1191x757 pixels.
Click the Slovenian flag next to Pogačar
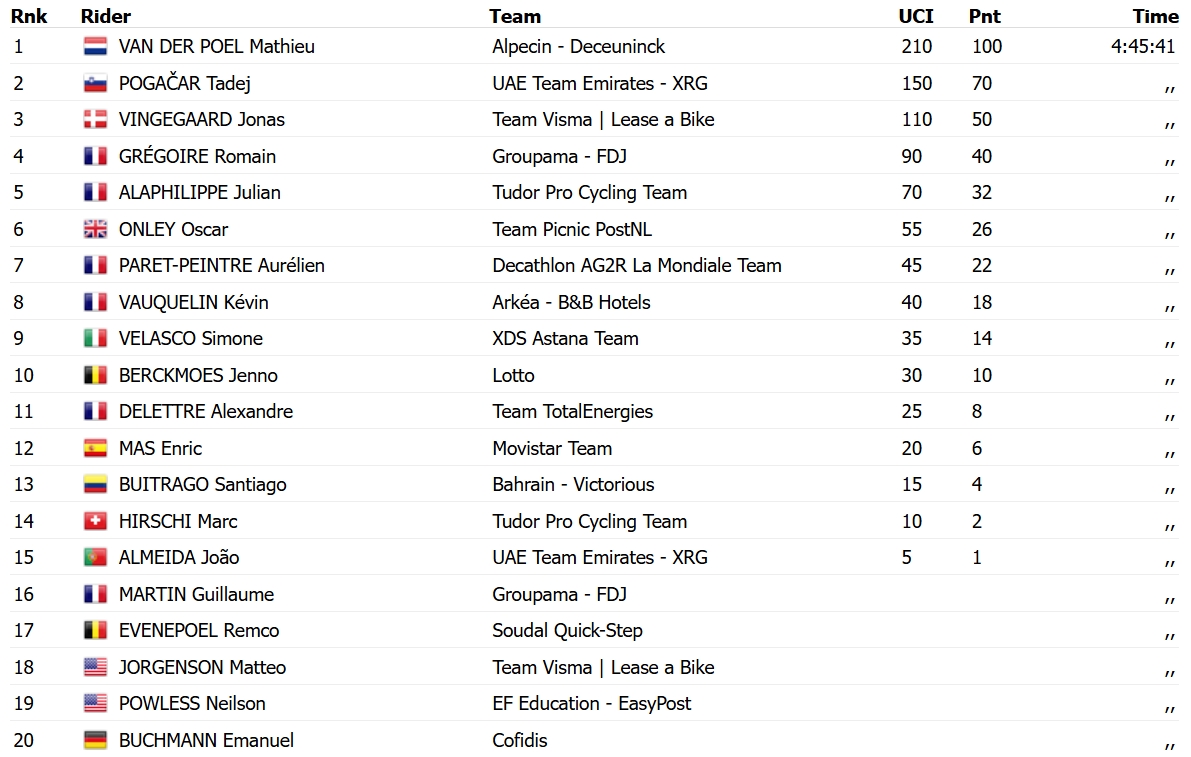click(95, 84)
